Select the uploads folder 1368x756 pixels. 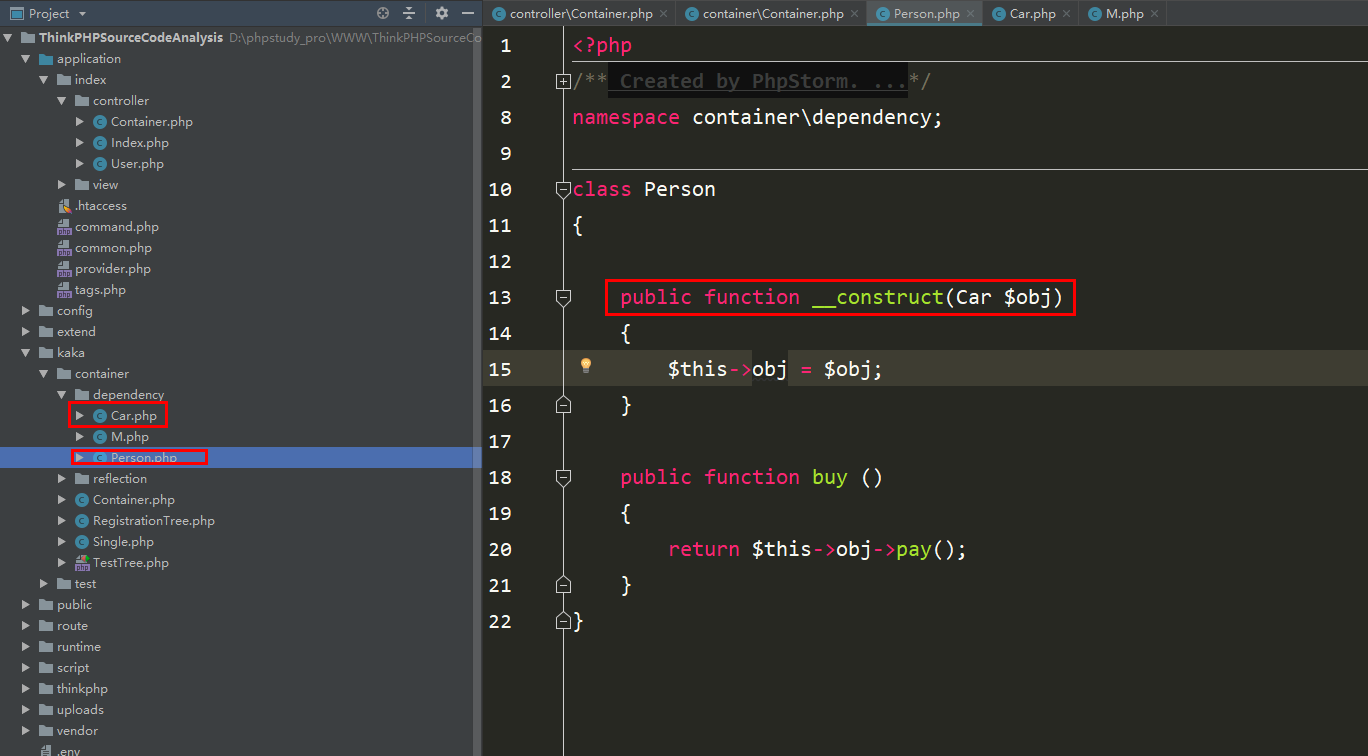[80, 710]
